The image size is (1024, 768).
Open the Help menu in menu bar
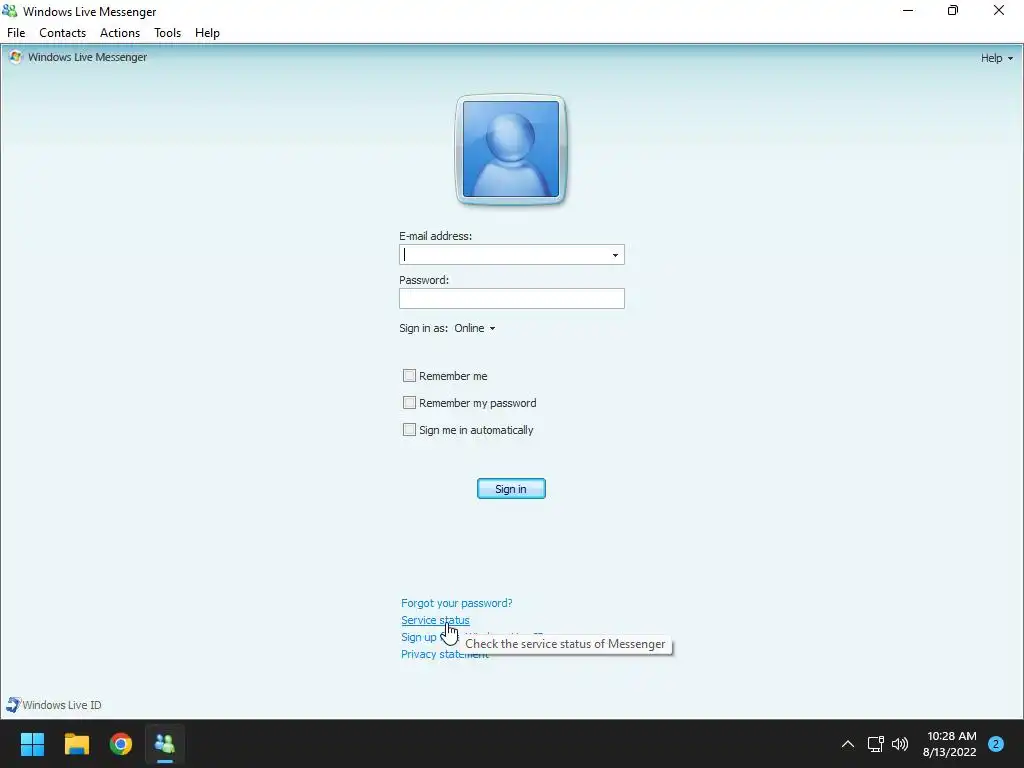click(207, 33)
